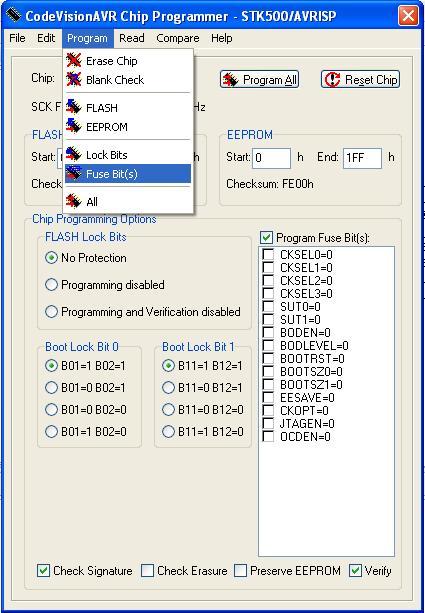Select EEPROM in the Program menu
The height and width of the screenshot is (613, 425).
click(128, 127)
